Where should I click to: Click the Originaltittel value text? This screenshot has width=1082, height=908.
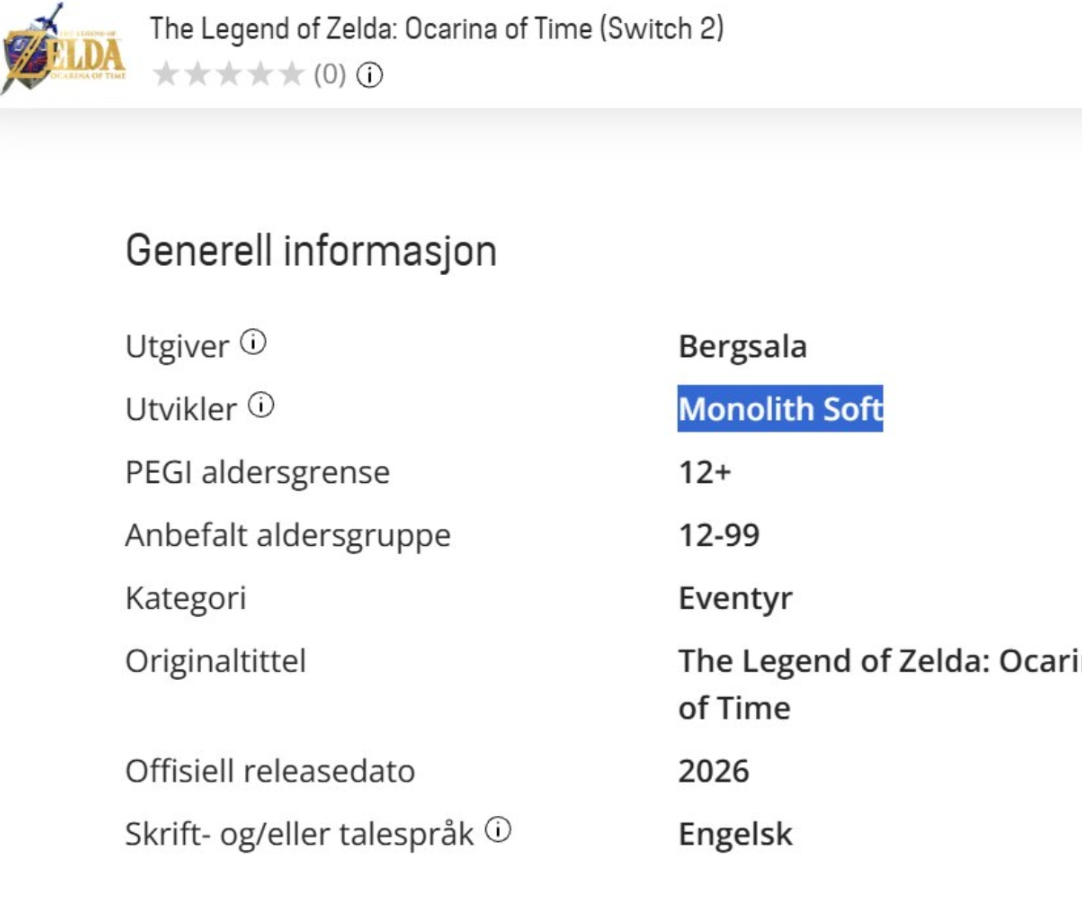coord(880,684)
